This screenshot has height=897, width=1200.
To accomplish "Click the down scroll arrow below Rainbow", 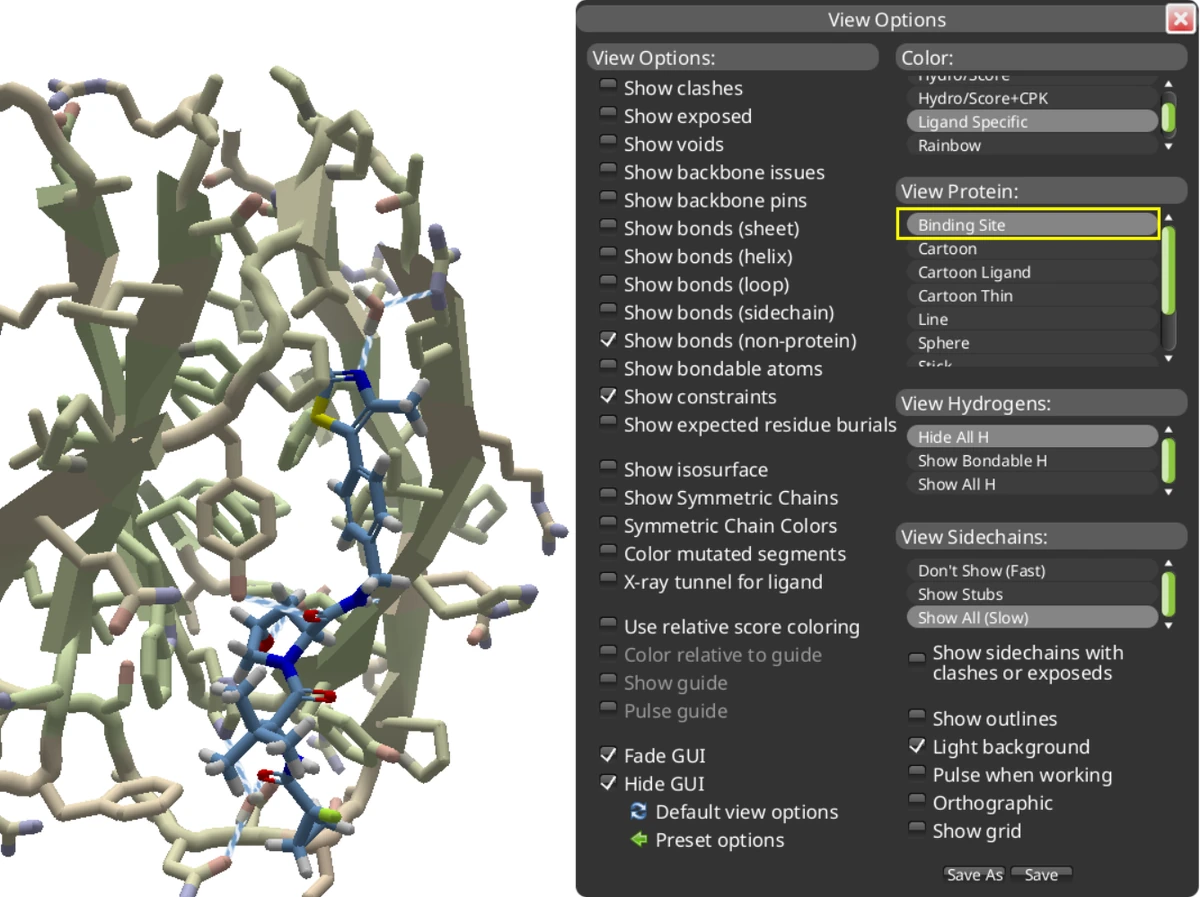I will pyautogui.click(x=1168, y=146).
